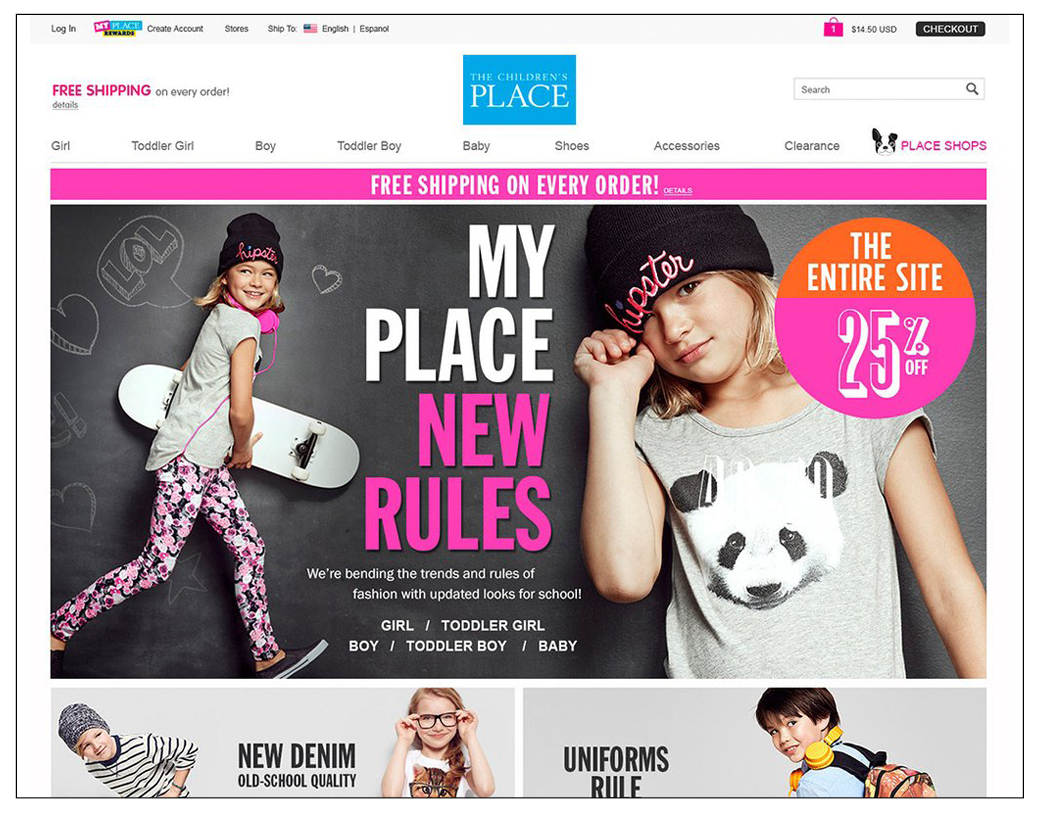
Task: Click The Children's Place blue logo
Action: click(519, 90)
